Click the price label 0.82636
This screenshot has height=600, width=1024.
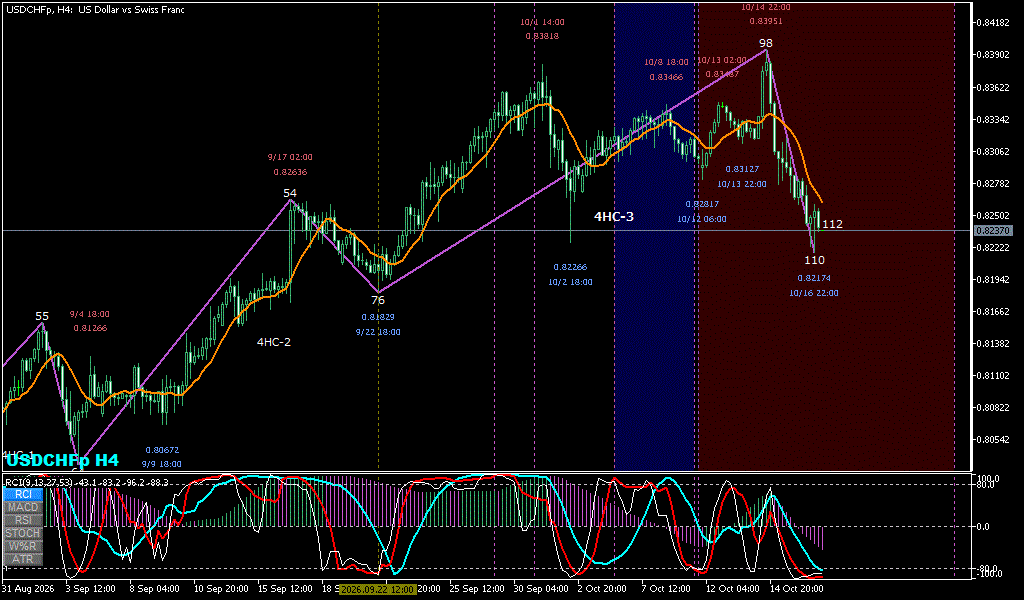tap(290, 172)
